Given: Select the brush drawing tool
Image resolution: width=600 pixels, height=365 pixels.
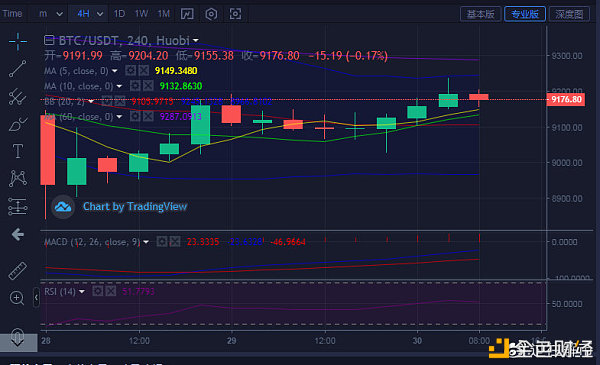Looking at the screenshot, I should tap(18, 124).
